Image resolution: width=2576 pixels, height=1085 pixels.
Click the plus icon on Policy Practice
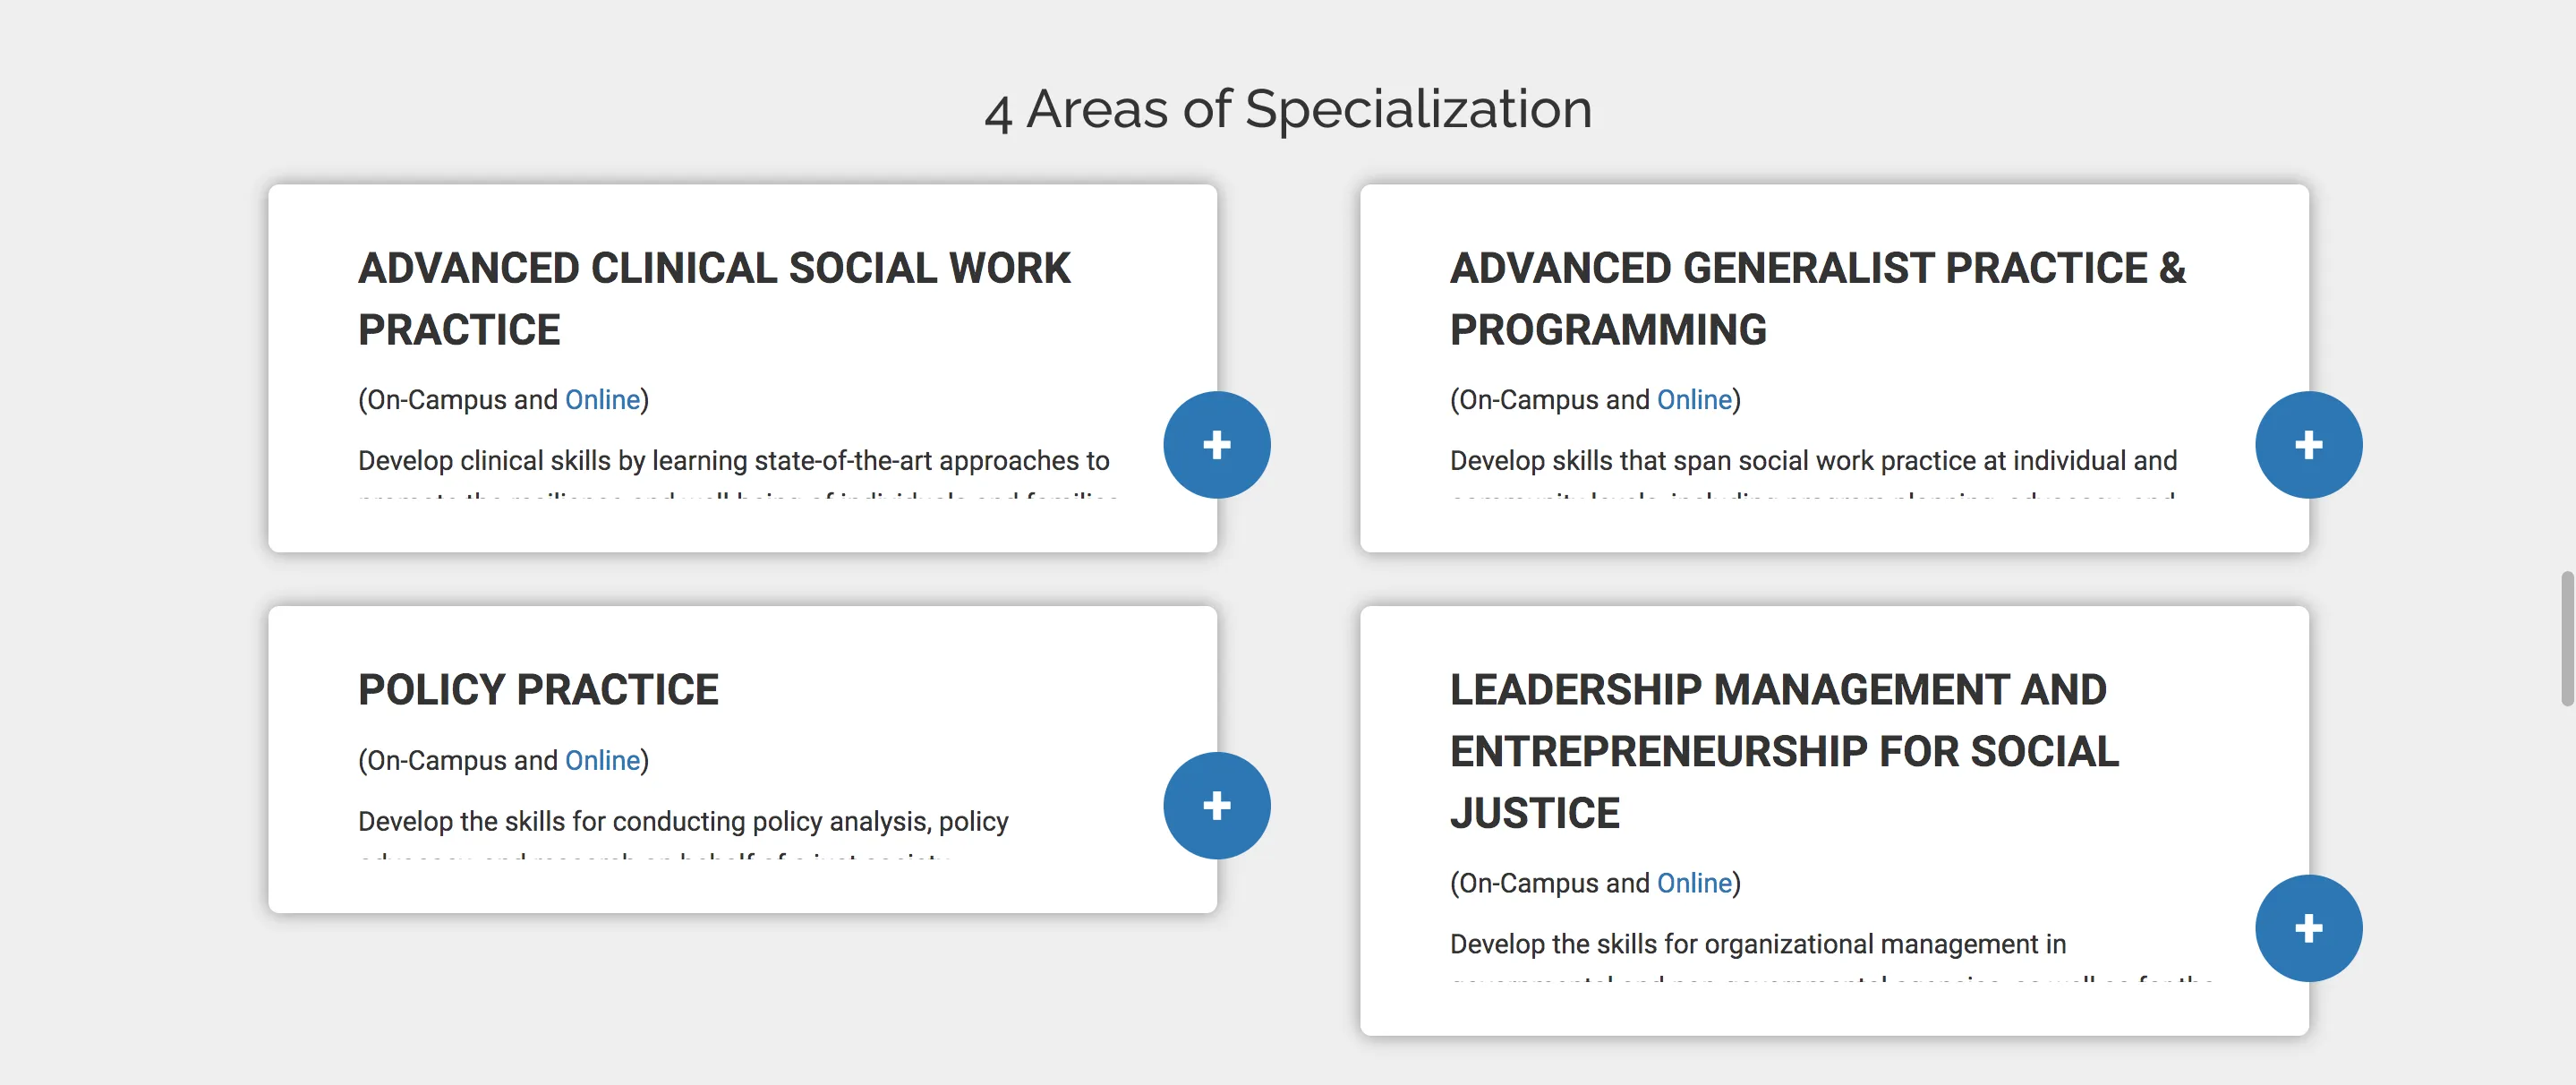point(1216,806)
